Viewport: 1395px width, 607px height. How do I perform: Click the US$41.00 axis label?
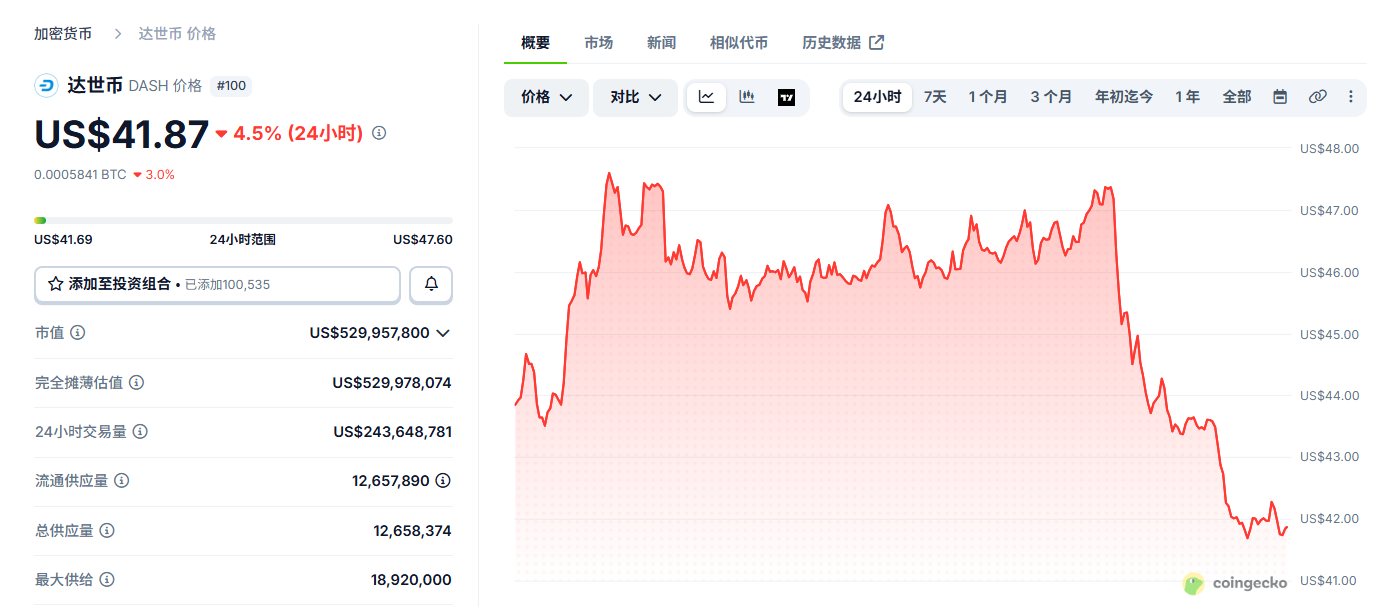tap(1329, 581)
